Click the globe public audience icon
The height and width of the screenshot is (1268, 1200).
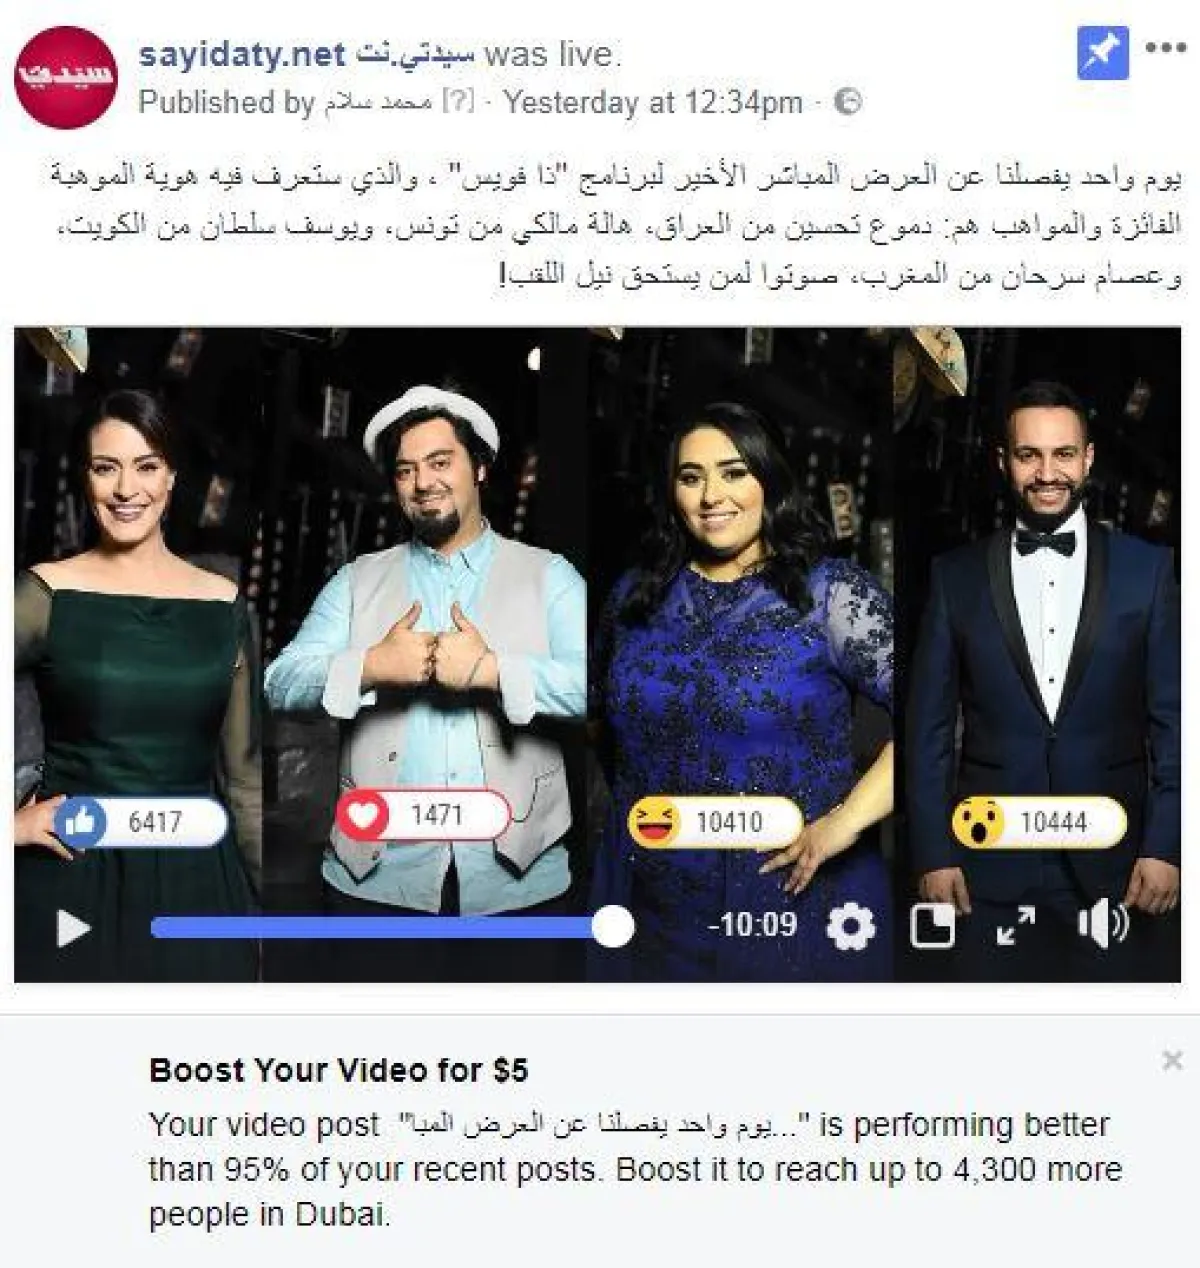(847, 102)
